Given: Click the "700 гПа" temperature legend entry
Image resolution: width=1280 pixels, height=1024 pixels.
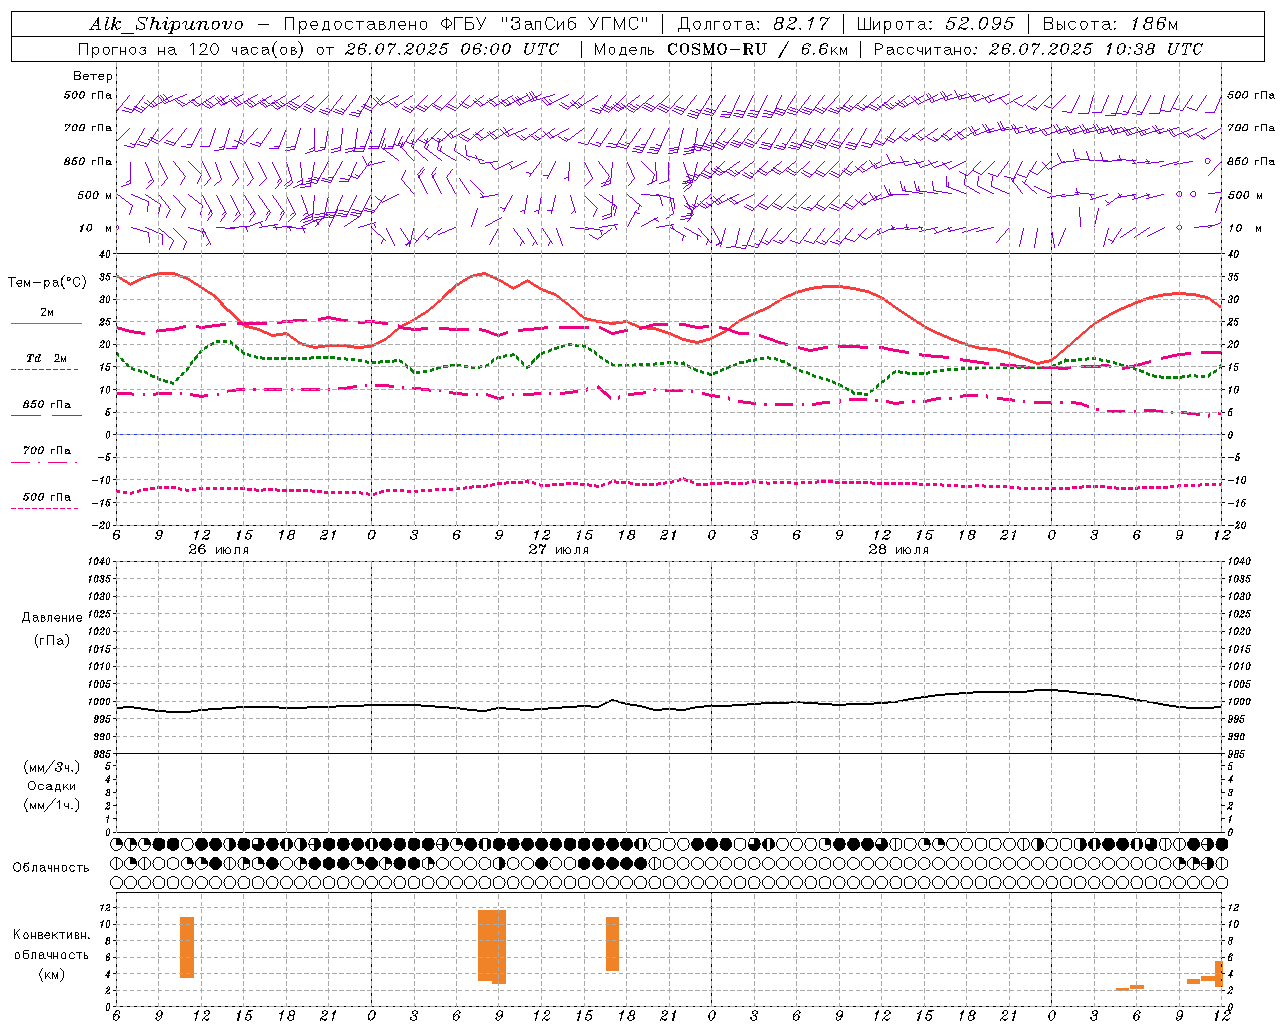Looking at the screenshot, I should pos(47,451).
